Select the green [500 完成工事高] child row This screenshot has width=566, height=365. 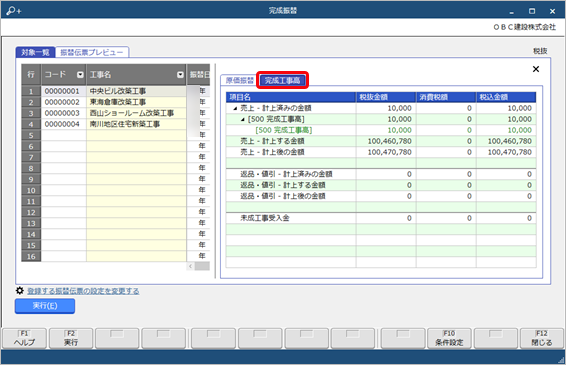pyautogui.click(x=381, y=130)
